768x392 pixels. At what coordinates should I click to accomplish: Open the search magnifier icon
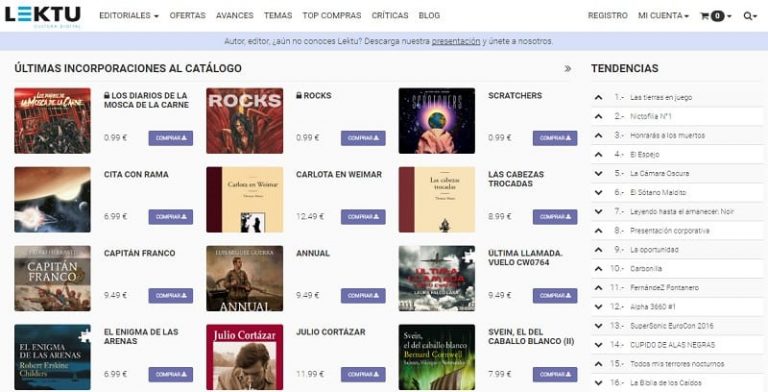[747, 16]
